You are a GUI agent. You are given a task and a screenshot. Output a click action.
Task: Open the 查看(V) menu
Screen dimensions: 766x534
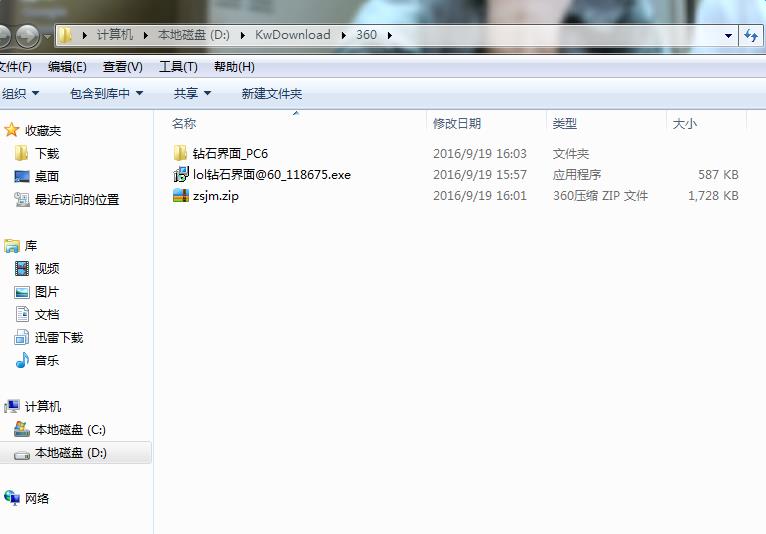click(x=123, y=67)
